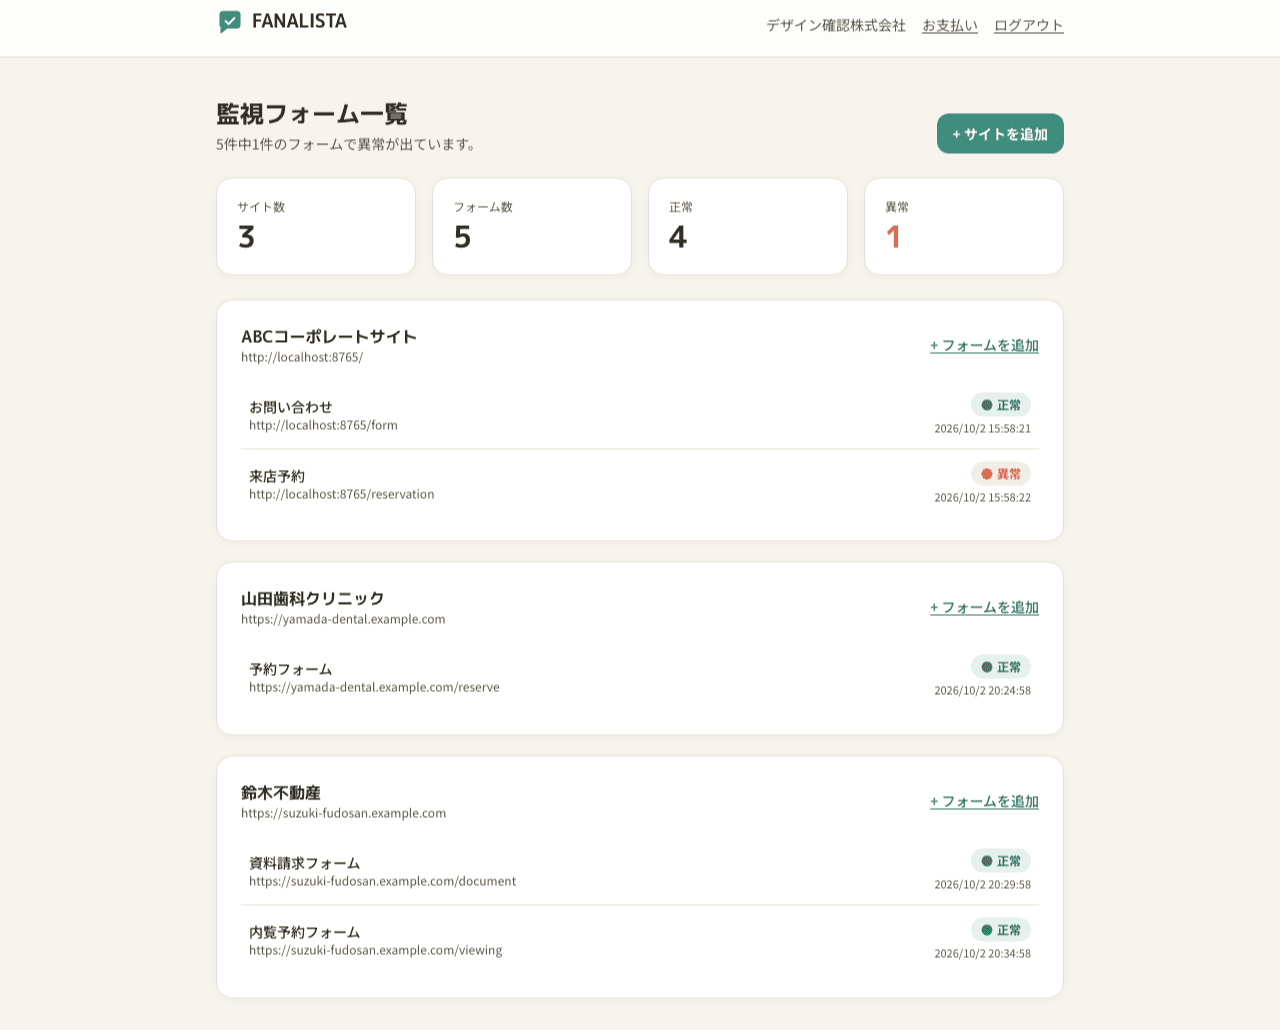
Task: Click the 監視フォーム一覧 page title
Action: pos(312,113)
